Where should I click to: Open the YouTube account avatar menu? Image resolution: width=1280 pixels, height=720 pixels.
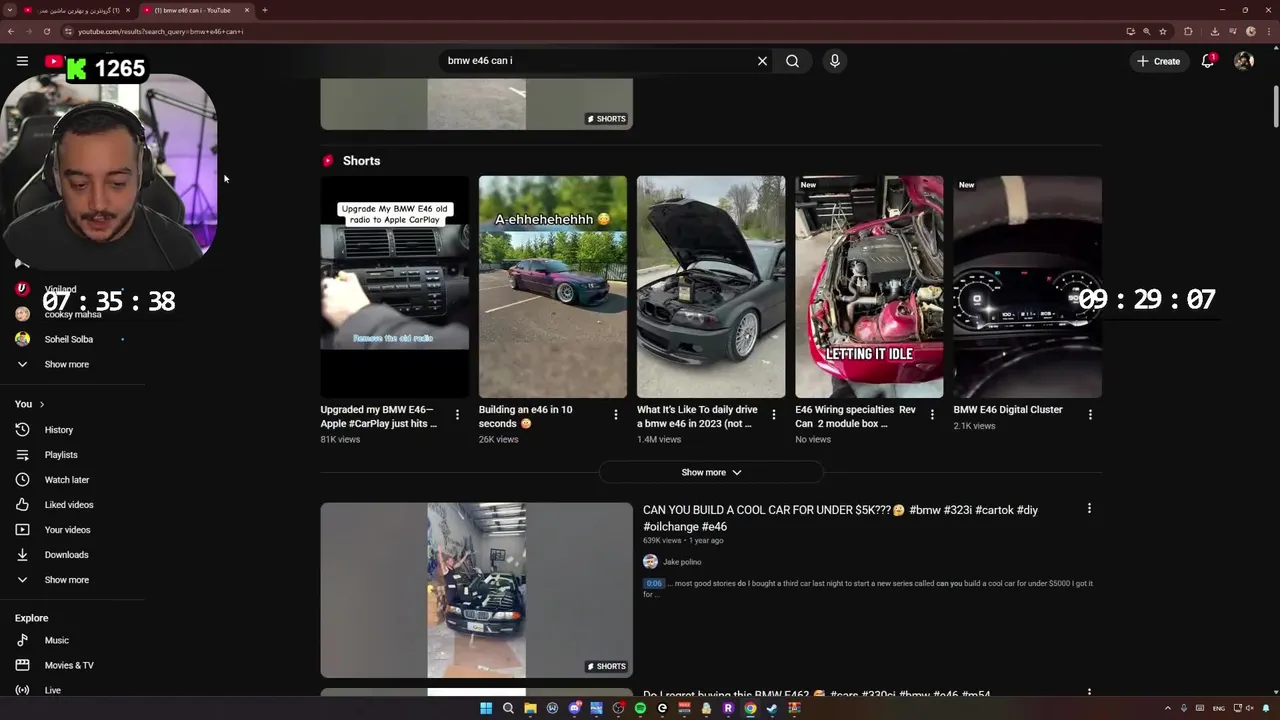pyautogui.click(x=1244, y=61)
